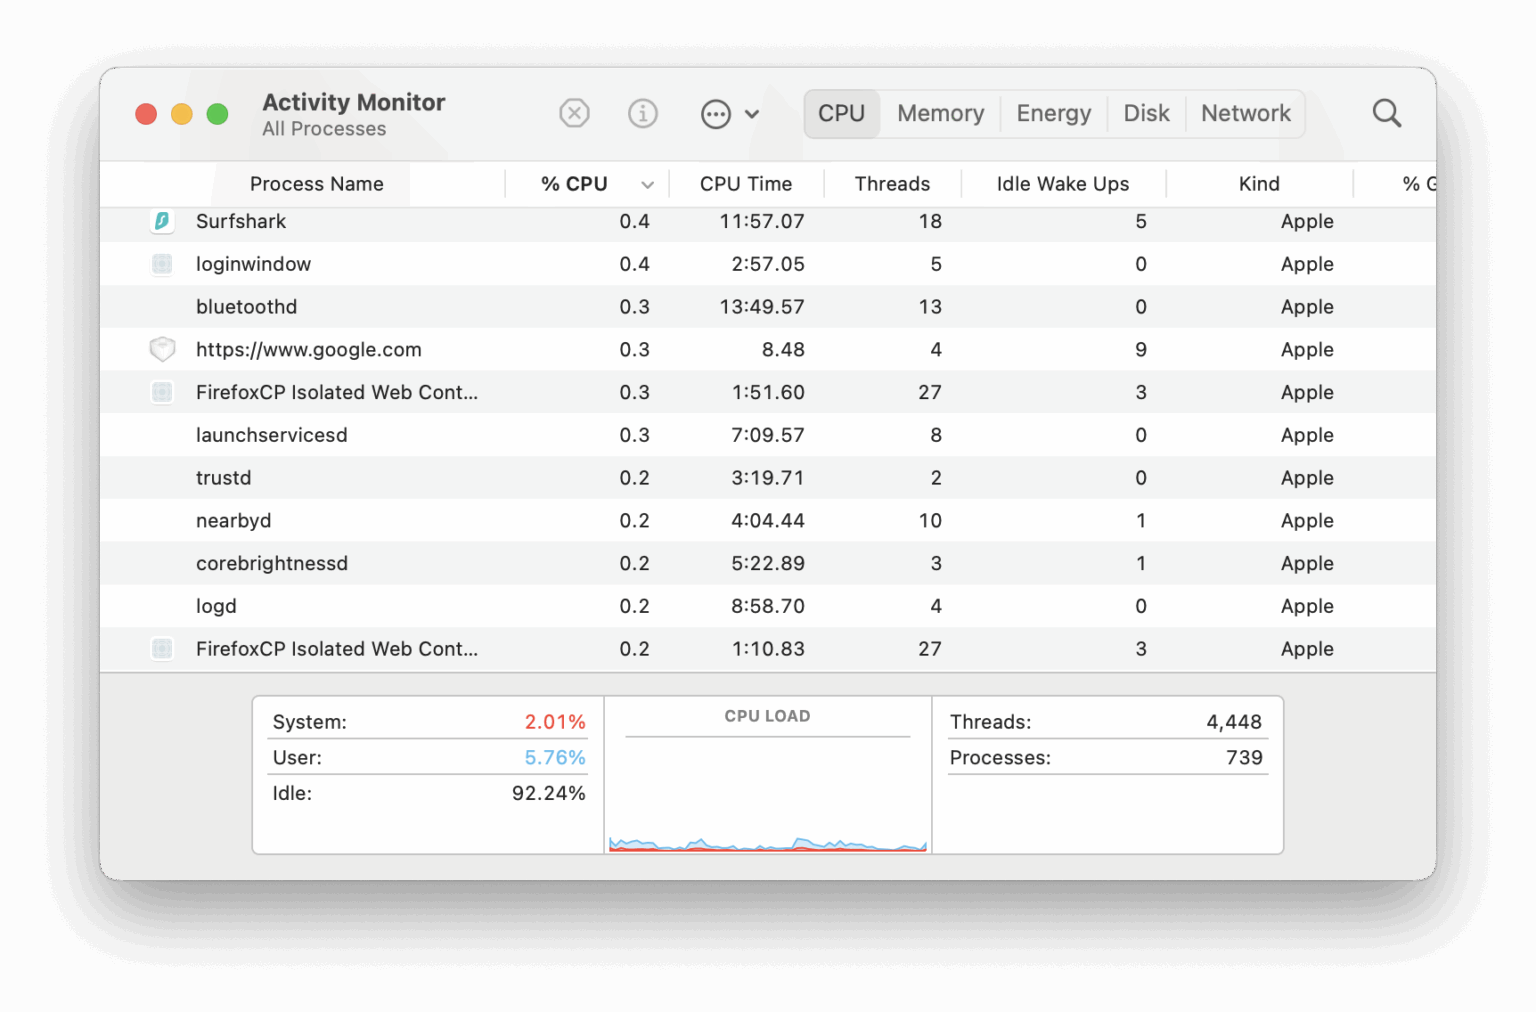Image resolution: width=1536 pixels, height=1012 pixels.
Task: Click the More Options ellipsis icon
Action: [716, 113]
